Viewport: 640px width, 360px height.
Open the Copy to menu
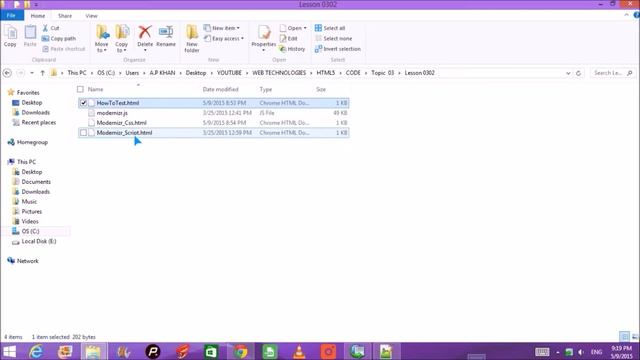pos(122,39)
